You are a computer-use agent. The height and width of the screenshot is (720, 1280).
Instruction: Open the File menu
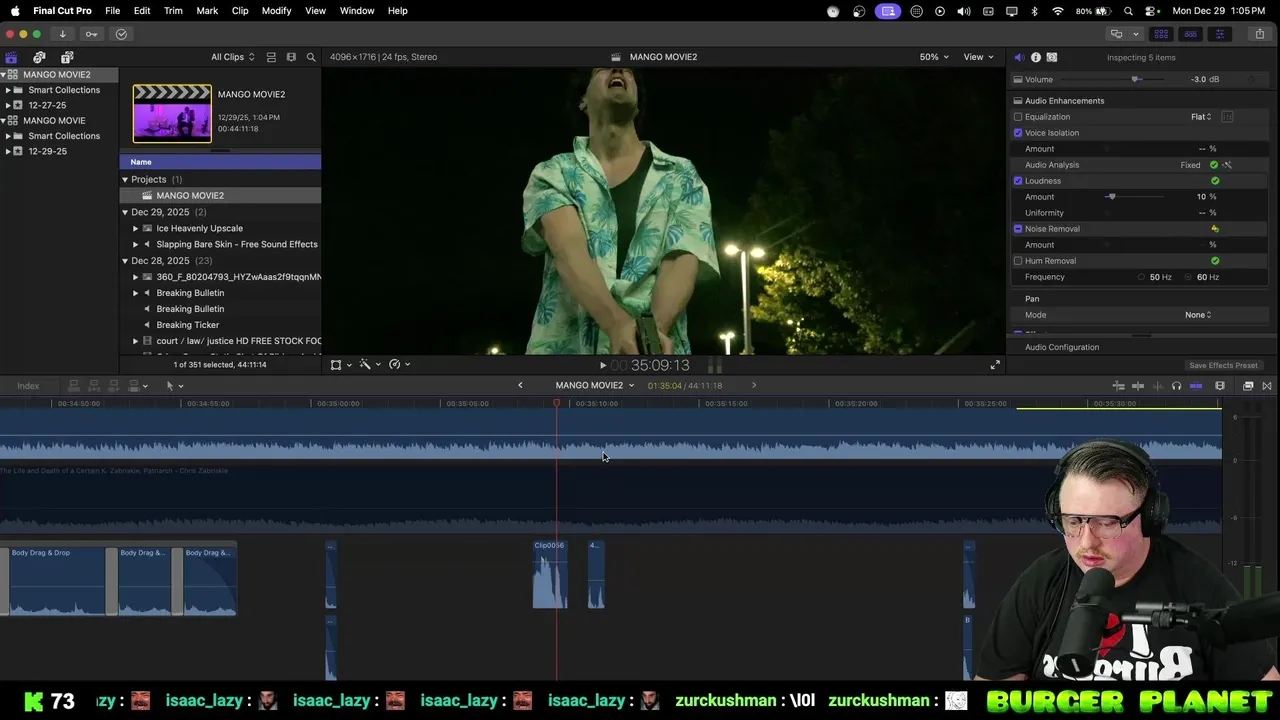[113, 11]
